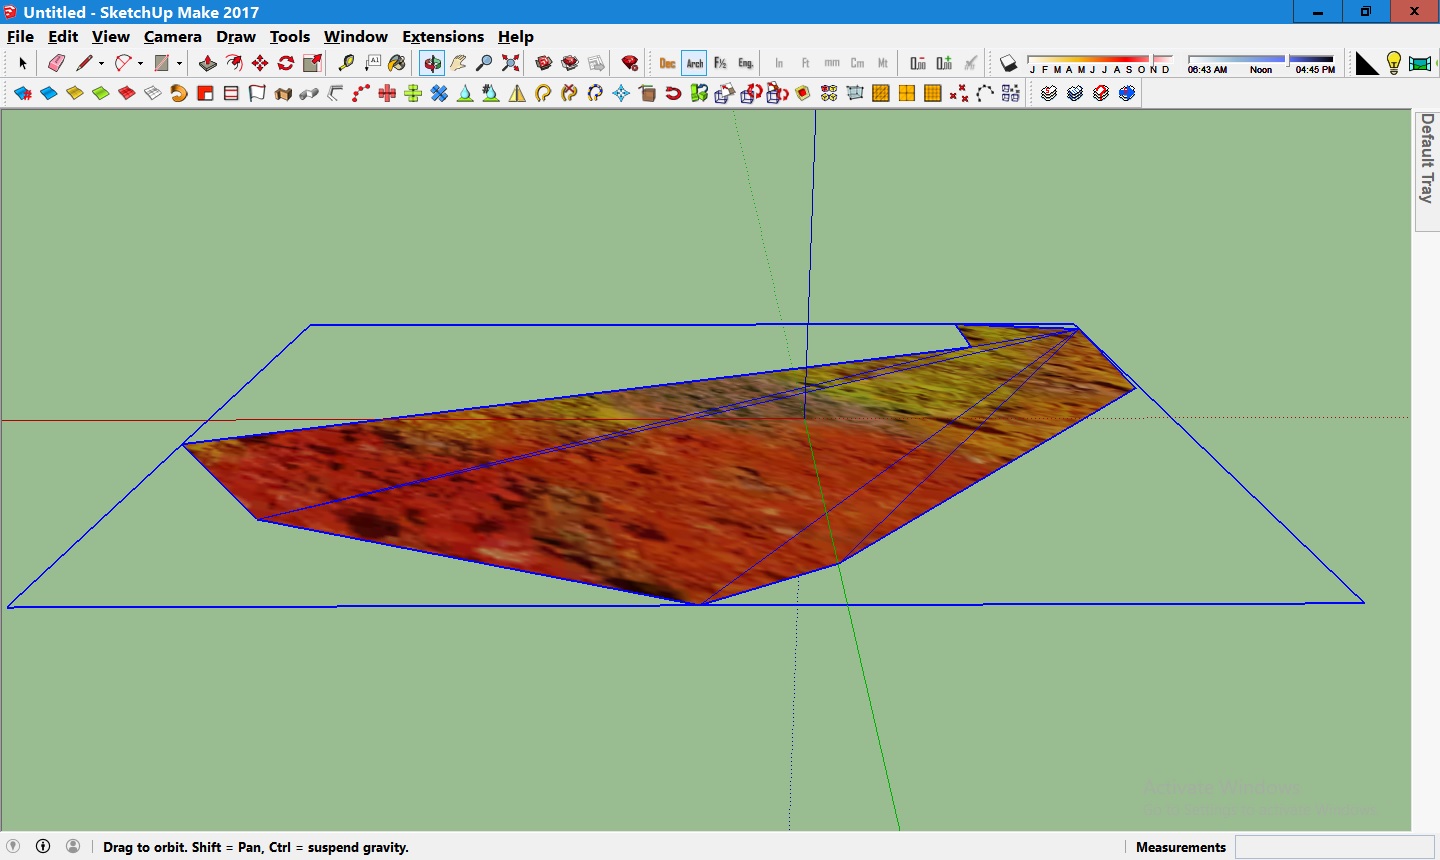Select the Rectangle shape tool
Viewport: 1440px width, 860px height.
(x=161, y=63)
